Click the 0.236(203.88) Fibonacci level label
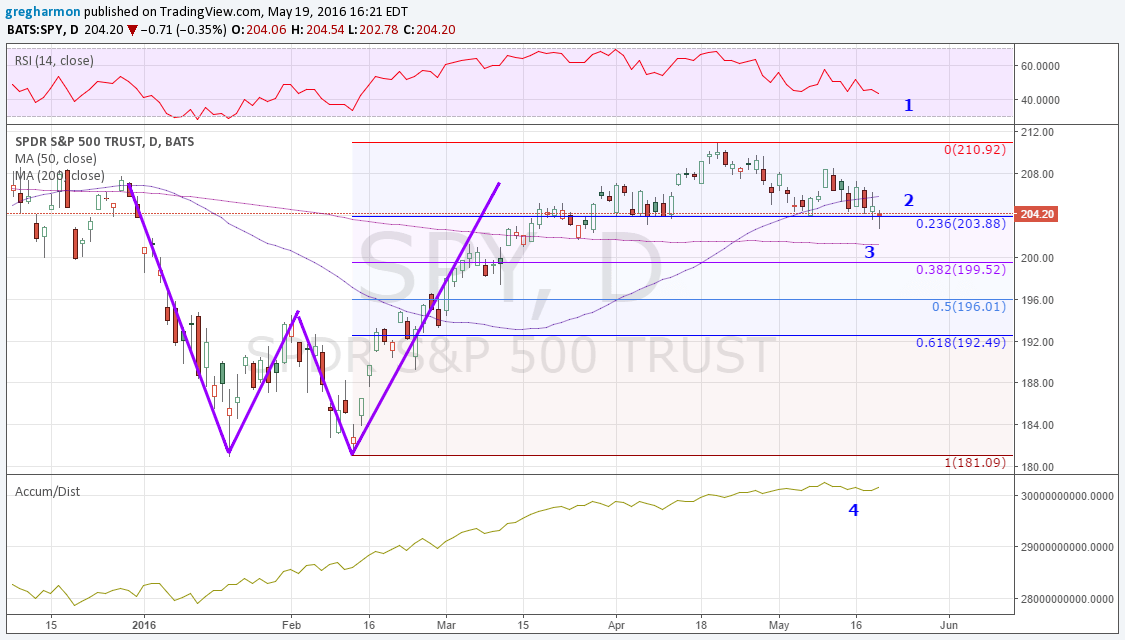Screen dimensions: 1125x640 click(x=961, y=224)
